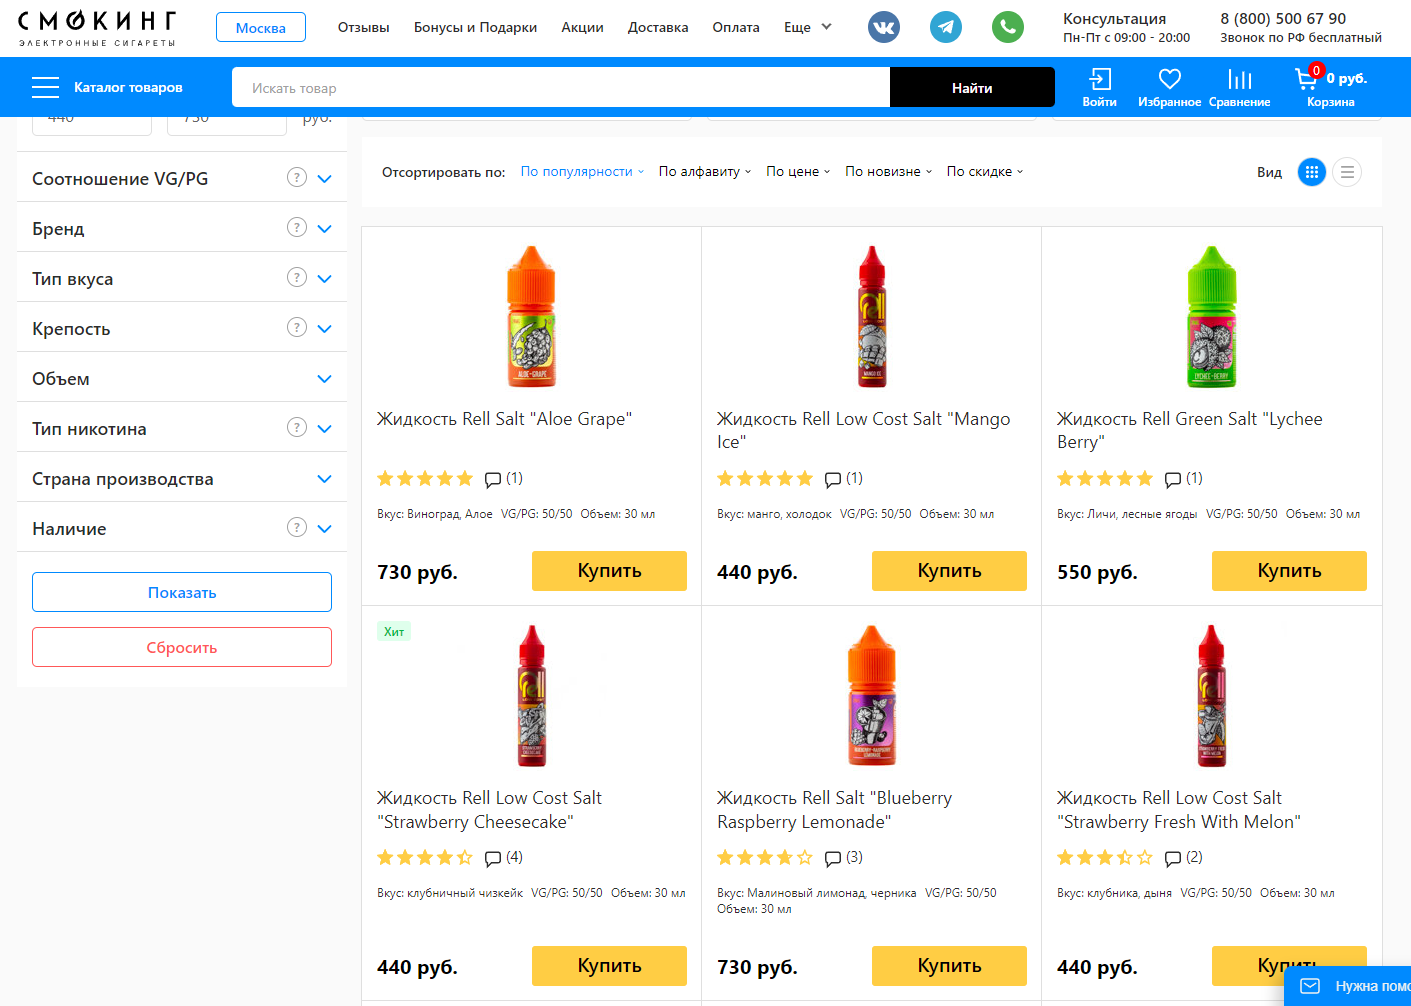Buy Rell Low Cost Salt Strawberry Cheesecake

(609, 966)
